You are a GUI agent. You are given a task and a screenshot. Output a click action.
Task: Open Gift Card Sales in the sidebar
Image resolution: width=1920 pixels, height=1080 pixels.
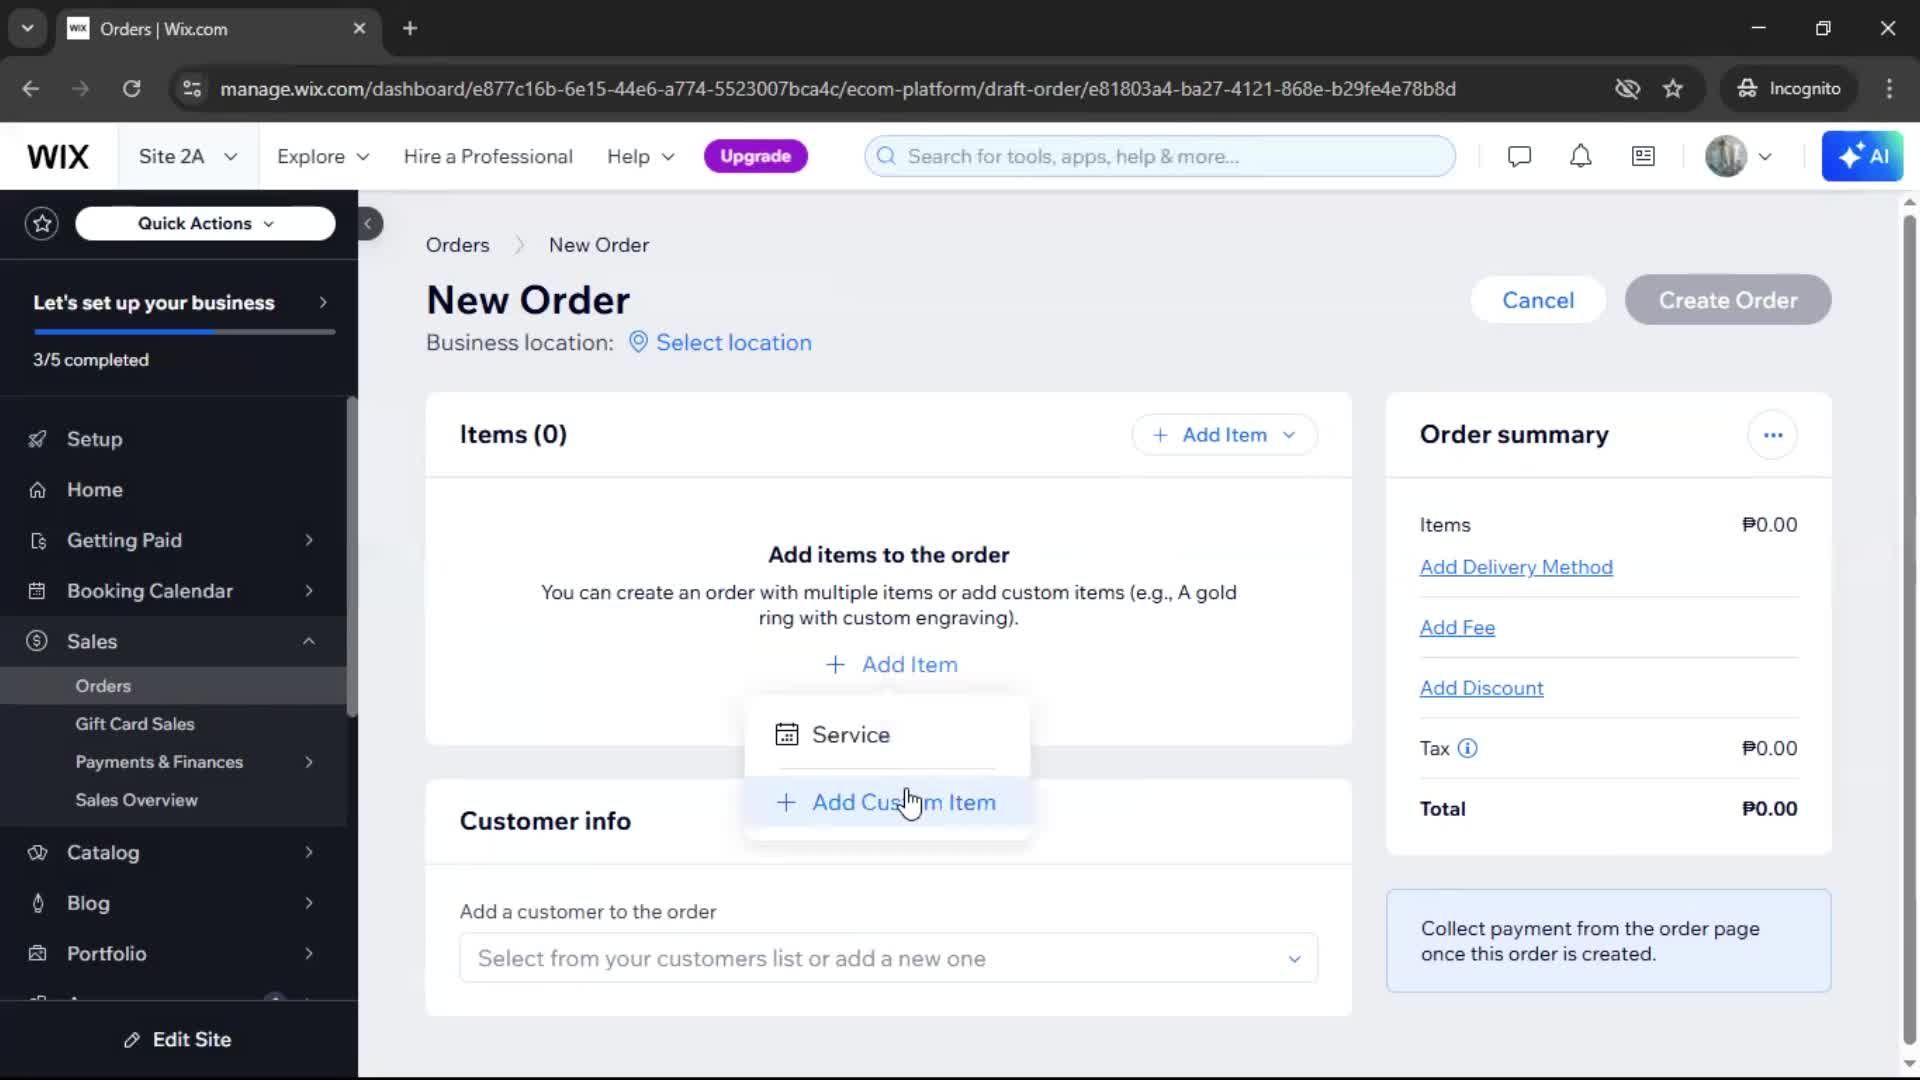click(134, 724)
